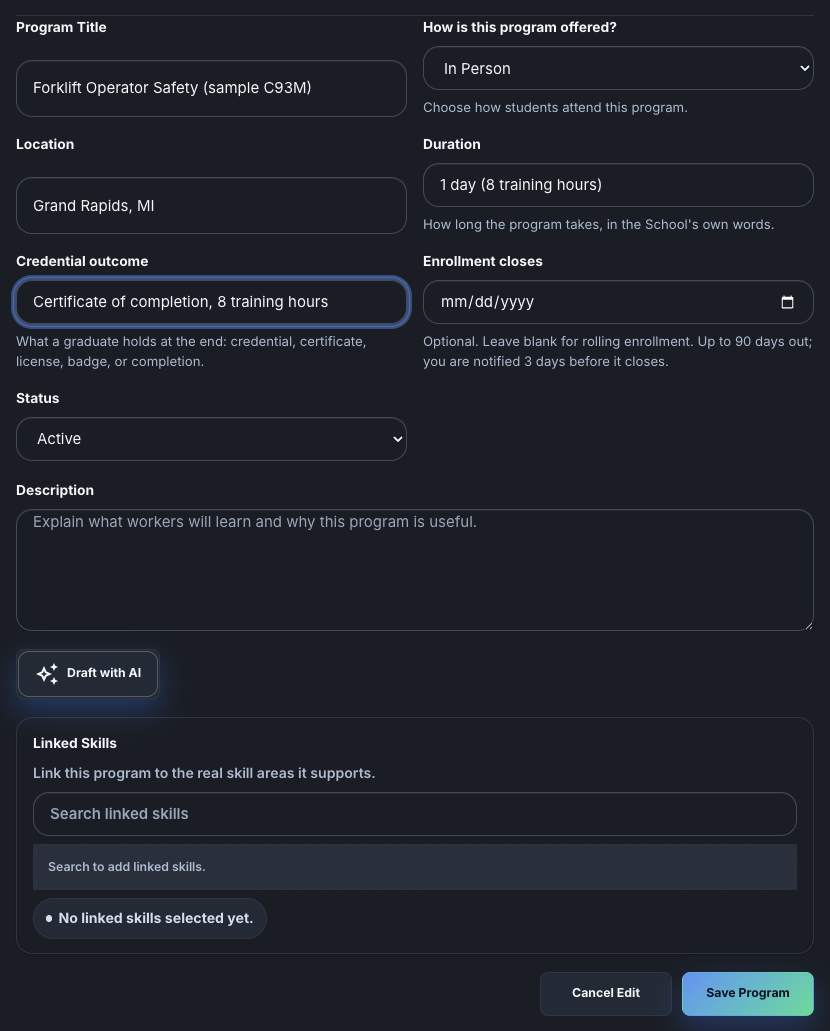Viewport: 830px width, 1031px height.
Task: Click the sparkle icon on Draft with AI
Action: point(47,673)
